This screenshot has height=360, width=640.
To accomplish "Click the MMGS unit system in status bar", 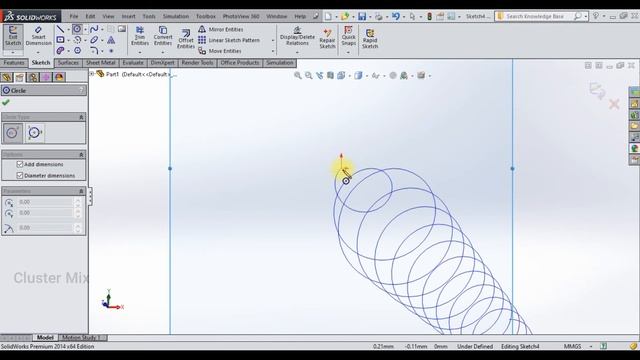I will coord(572,346).
